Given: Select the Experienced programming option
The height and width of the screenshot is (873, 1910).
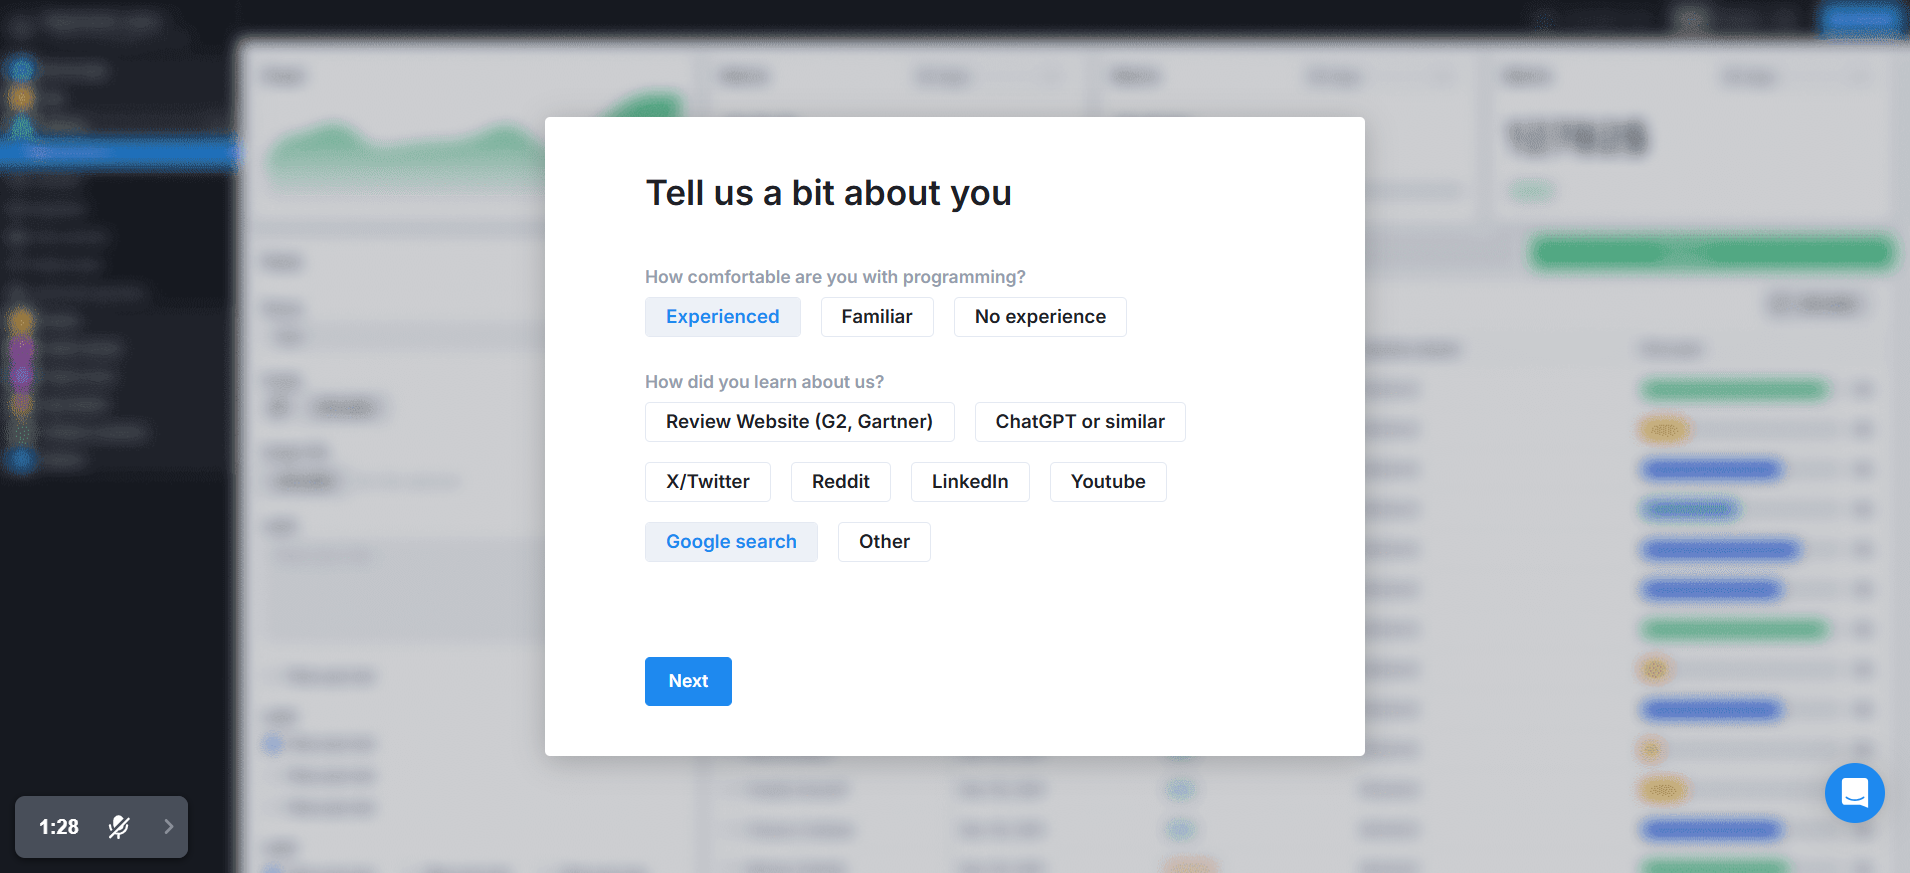Looking at the screenshot, I should tap(722, 317).
